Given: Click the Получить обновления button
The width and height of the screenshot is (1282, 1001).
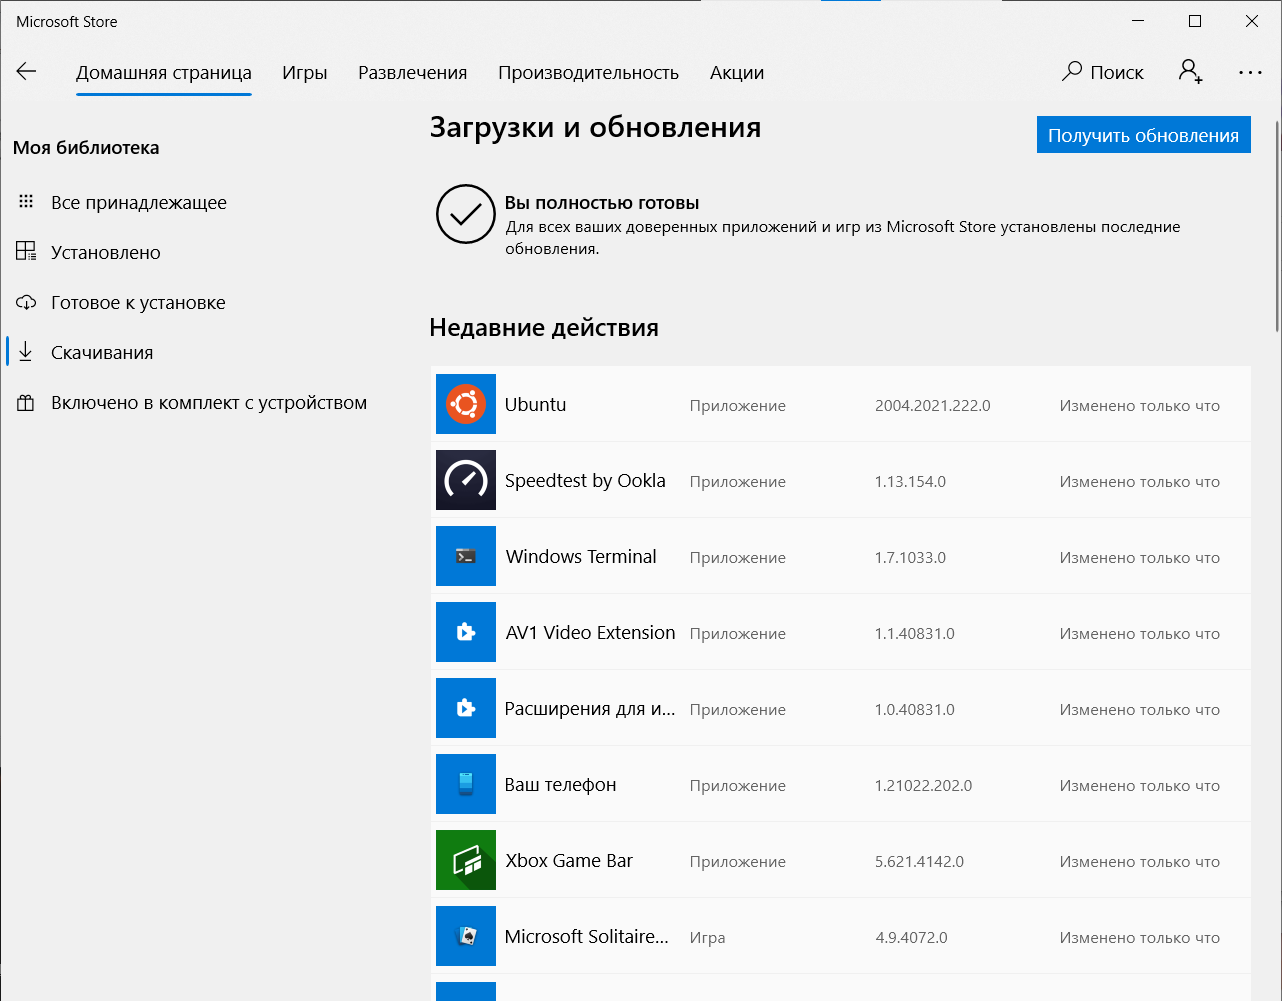Looking at the screenshot, I should (1144, 135).
